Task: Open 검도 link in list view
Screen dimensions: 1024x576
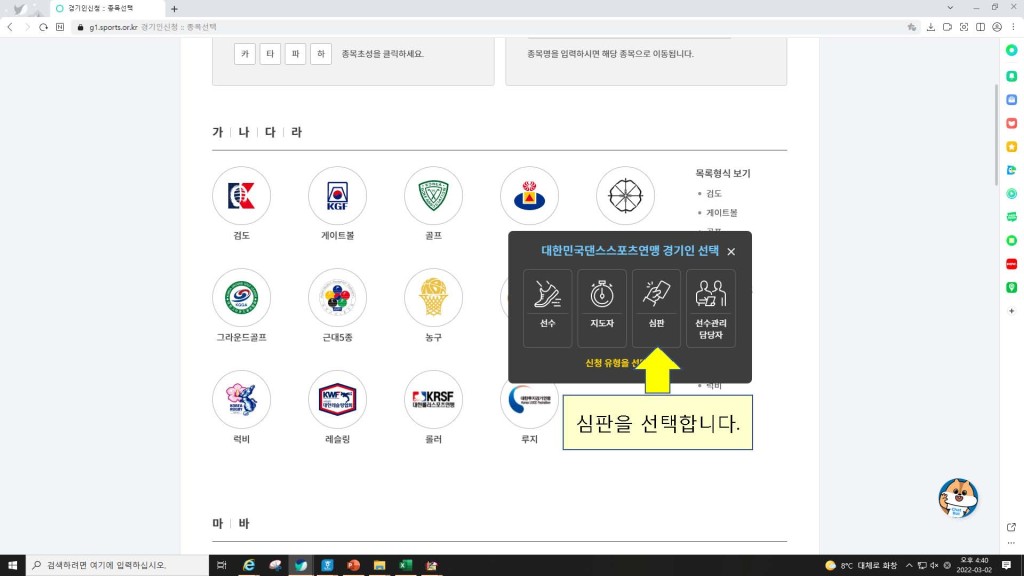Action: tap(713, 193)
